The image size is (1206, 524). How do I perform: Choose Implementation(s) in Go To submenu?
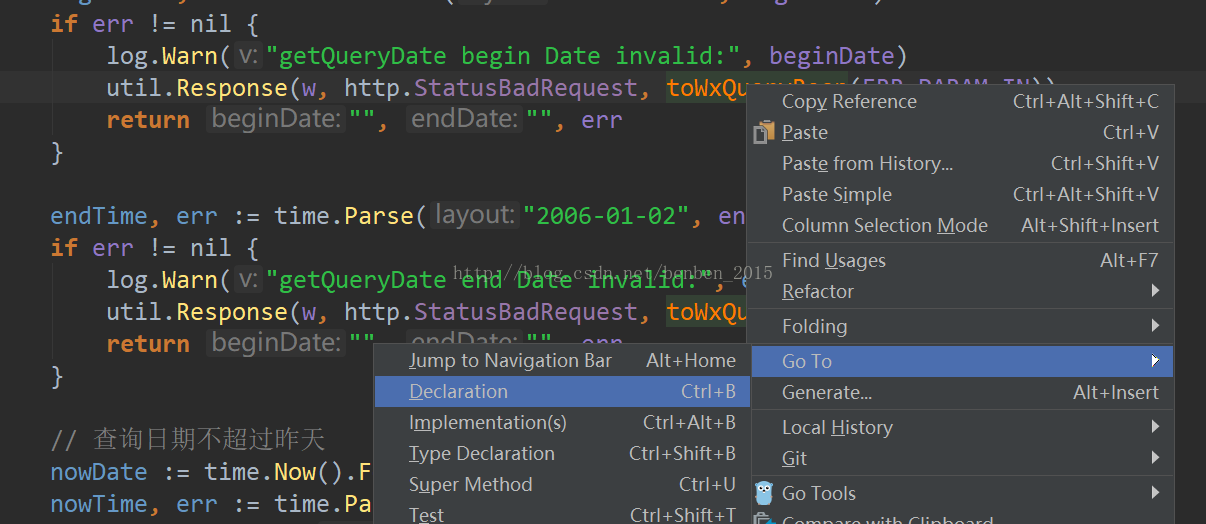coord(487,422)
